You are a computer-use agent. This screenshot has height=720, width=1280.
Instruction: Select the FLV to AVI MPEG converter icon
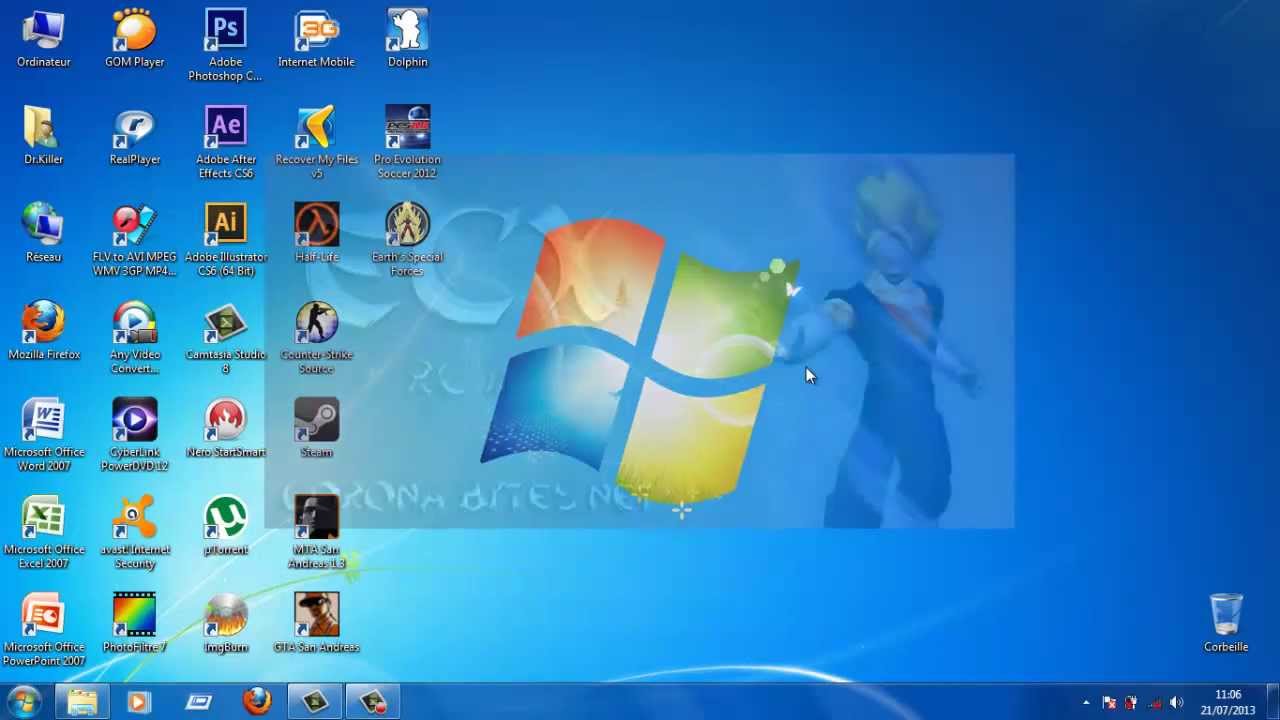134,241
